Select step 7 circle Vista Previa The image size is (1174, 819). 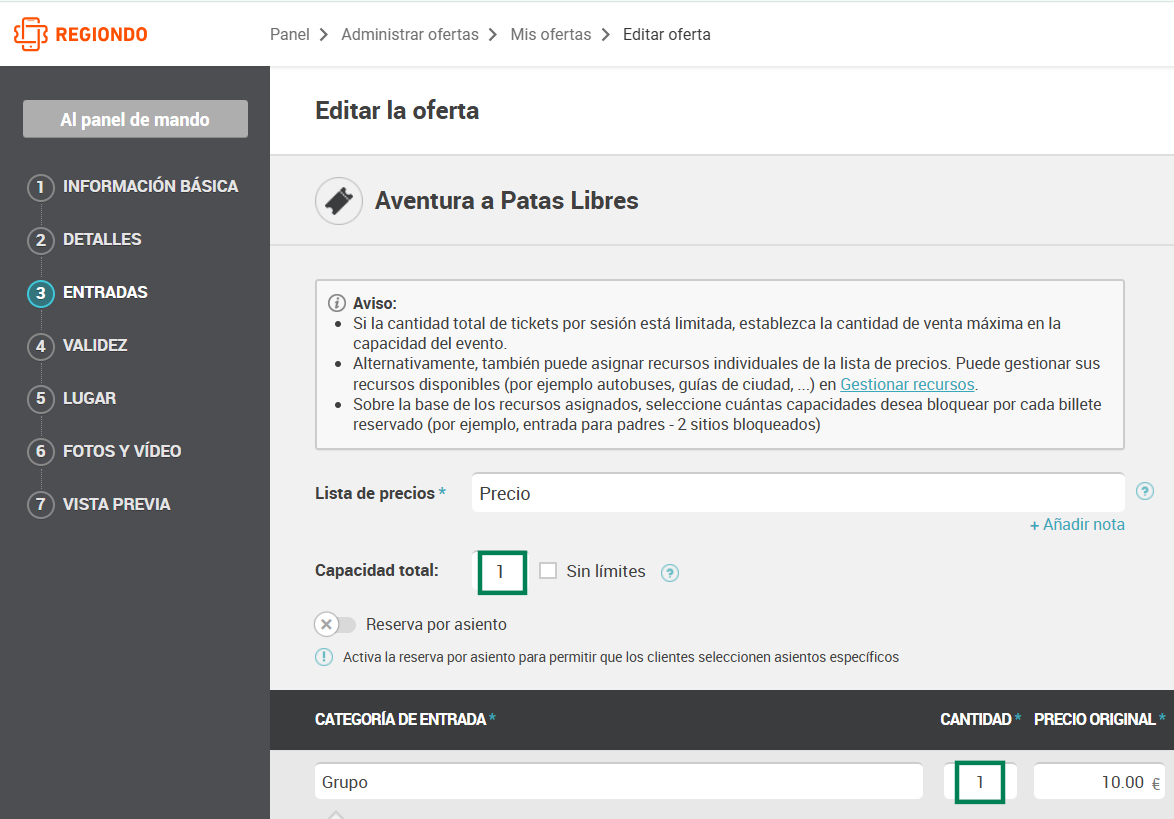(40, 505)
